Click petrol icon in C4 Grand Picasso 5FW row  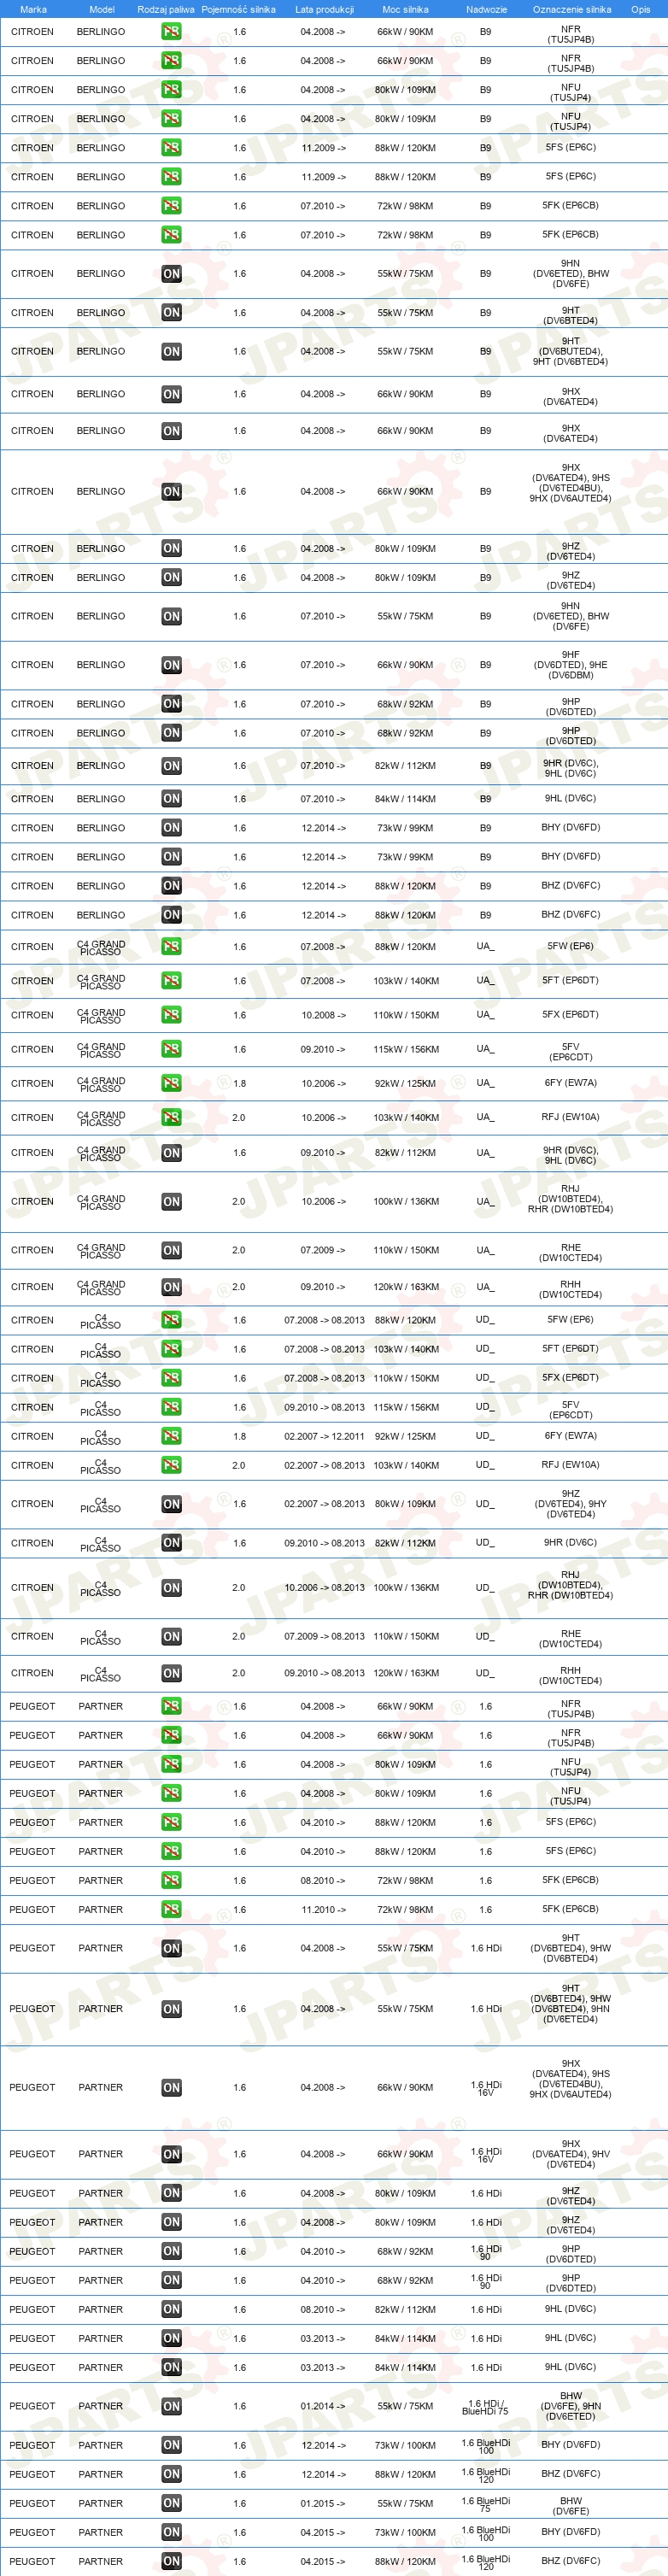point(171,946)
